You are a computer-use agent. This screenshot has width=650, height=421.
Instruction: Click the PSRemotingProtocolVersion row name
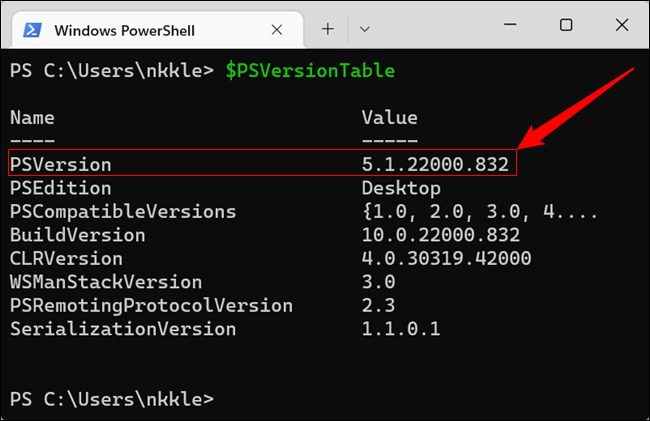[151, 306]
